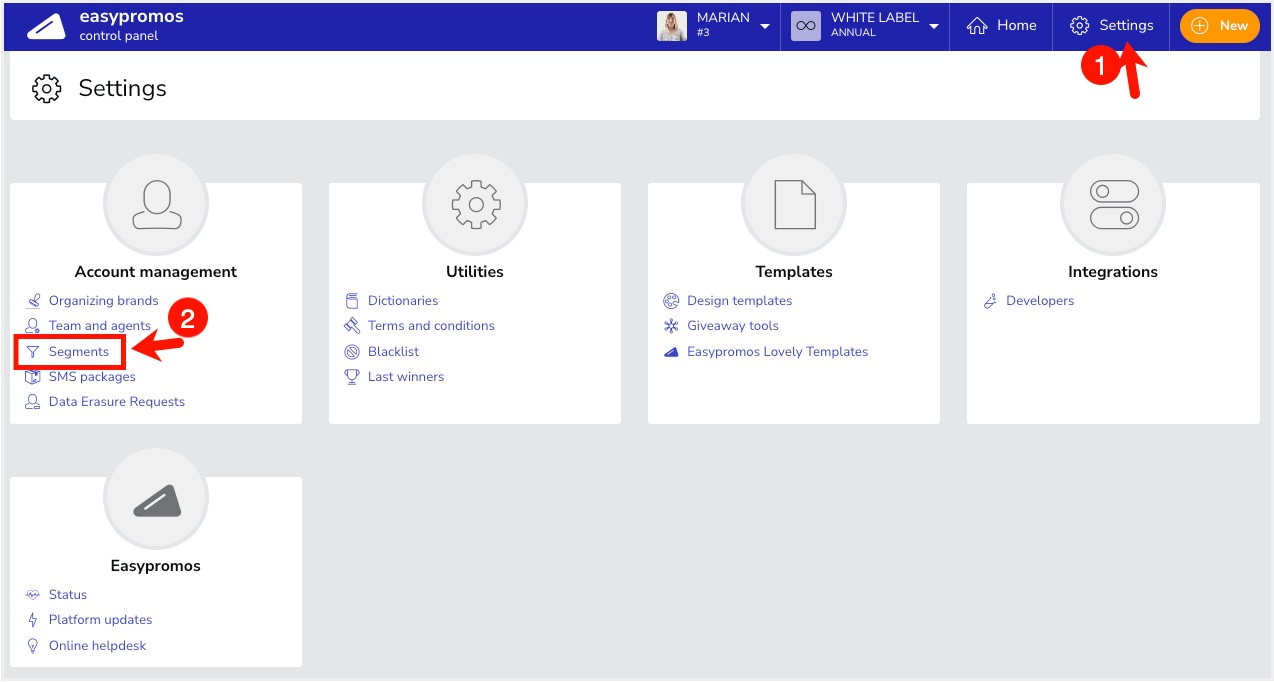This screenshot has height=682, width=1274.
Task: Open the WHITE LABEL plan dropdown arrow
Action: coord(934,26)
